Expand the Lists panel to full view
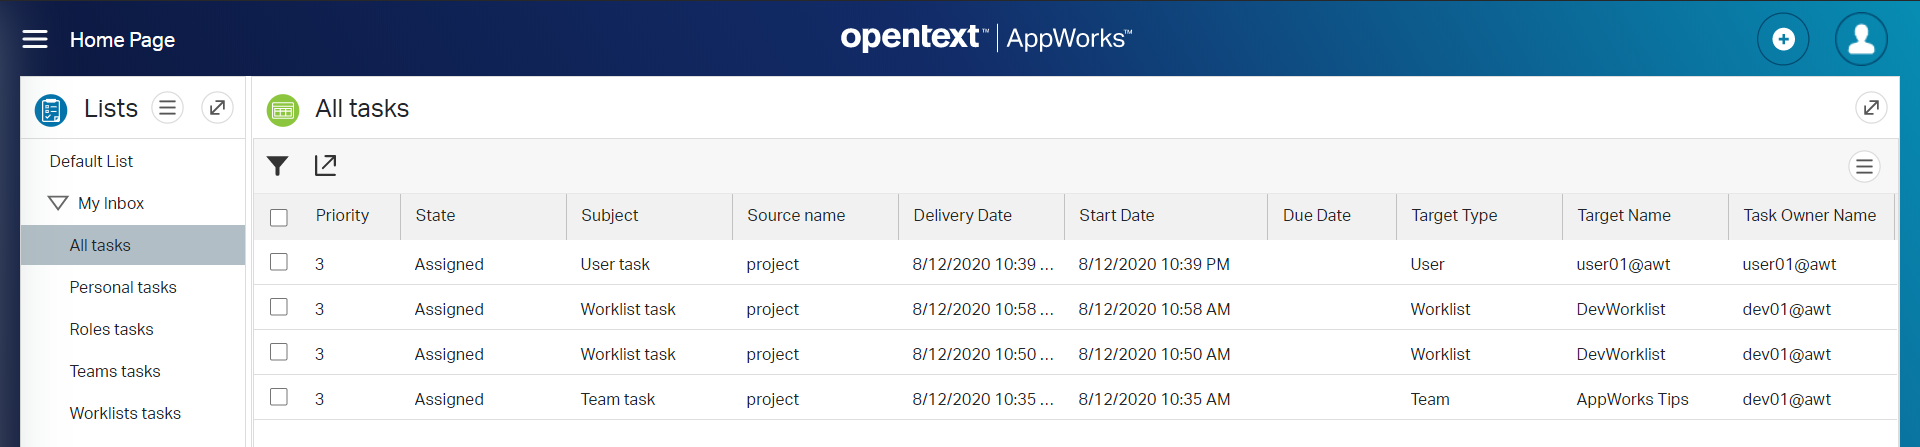The height and width of the screenshot is (447, 1920). point(217,108)
